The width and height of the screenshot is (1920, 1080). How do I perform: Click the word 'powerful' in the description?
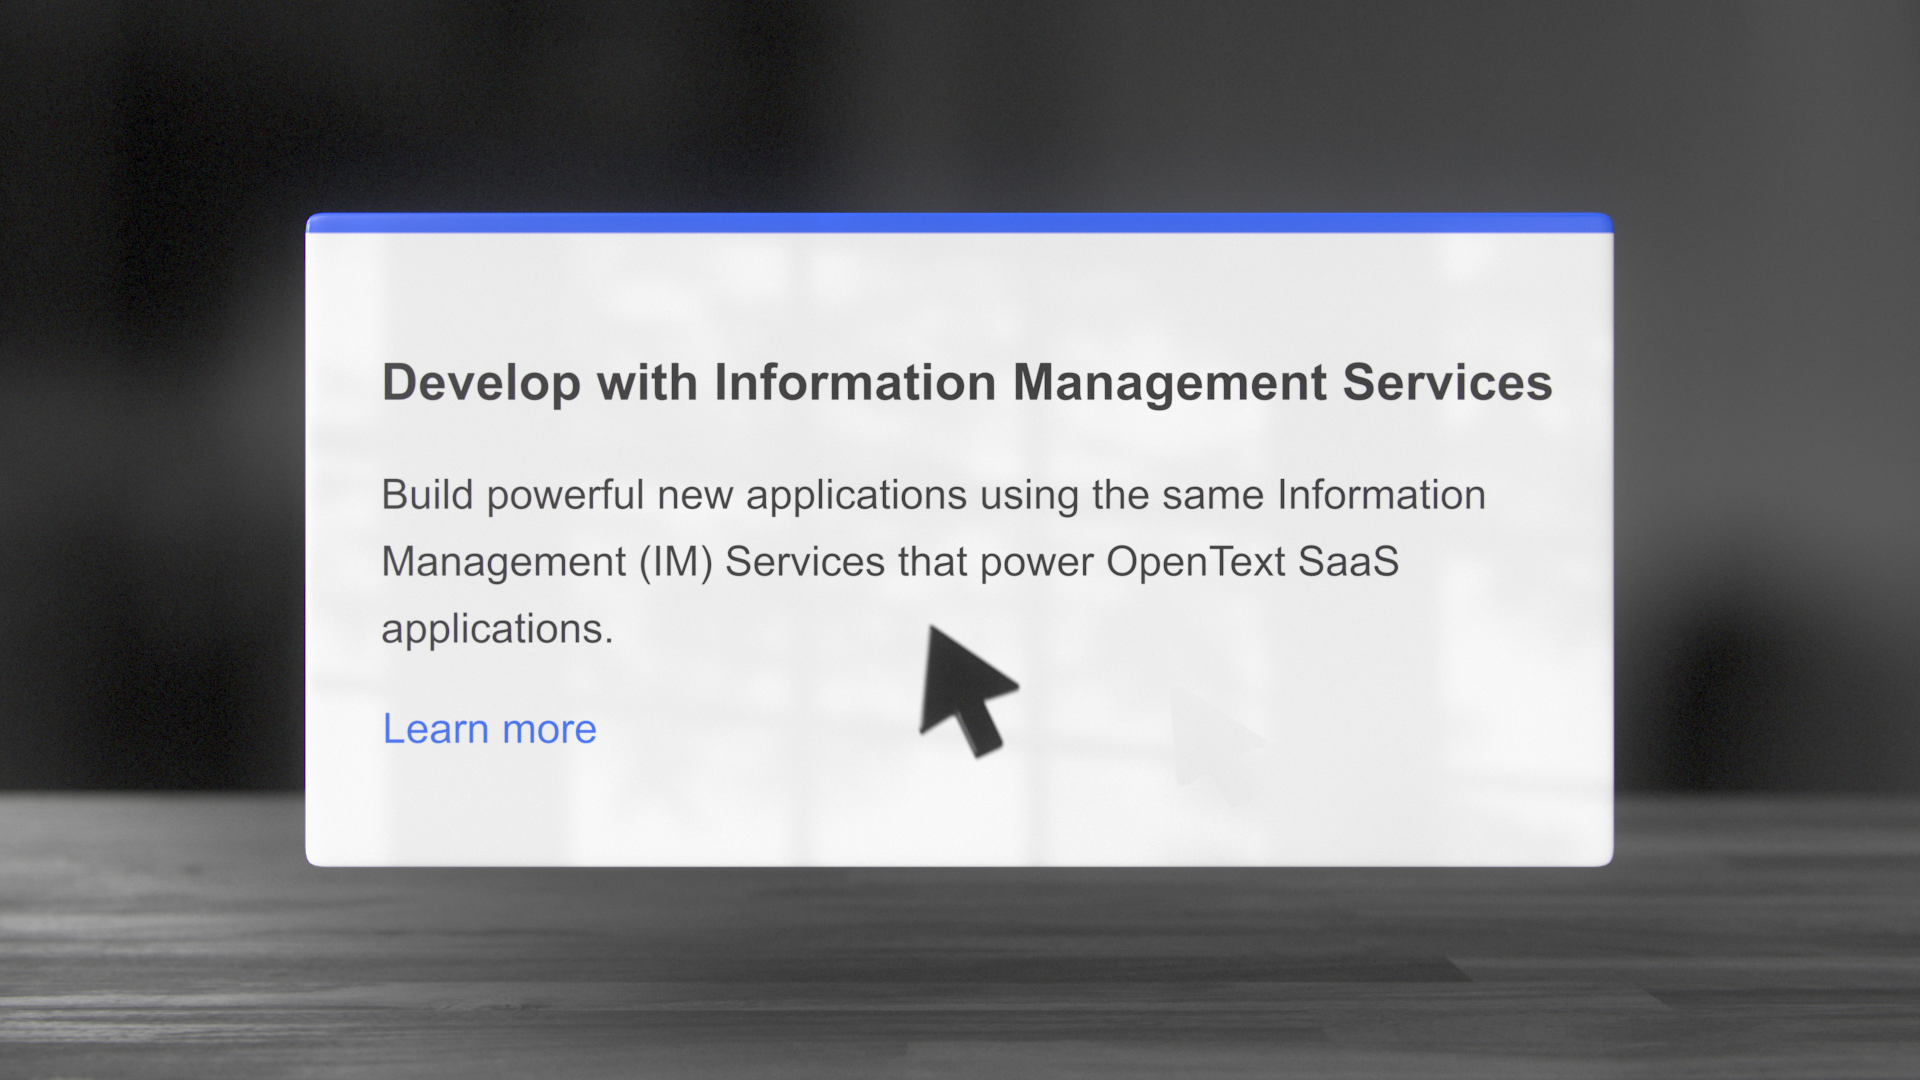coord(565,495)
